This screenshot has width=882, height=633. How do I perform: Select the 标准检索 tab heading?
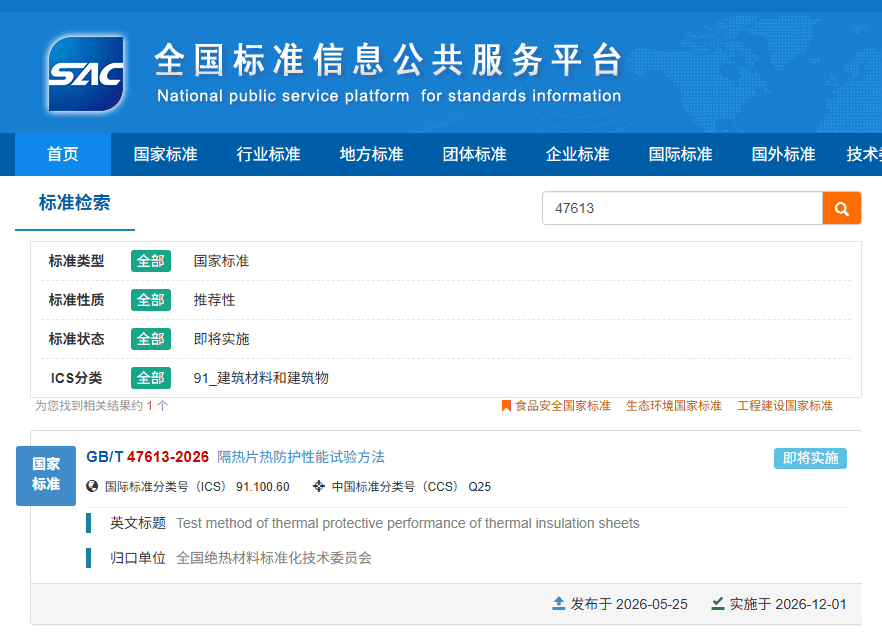click(x=74, y=203)
